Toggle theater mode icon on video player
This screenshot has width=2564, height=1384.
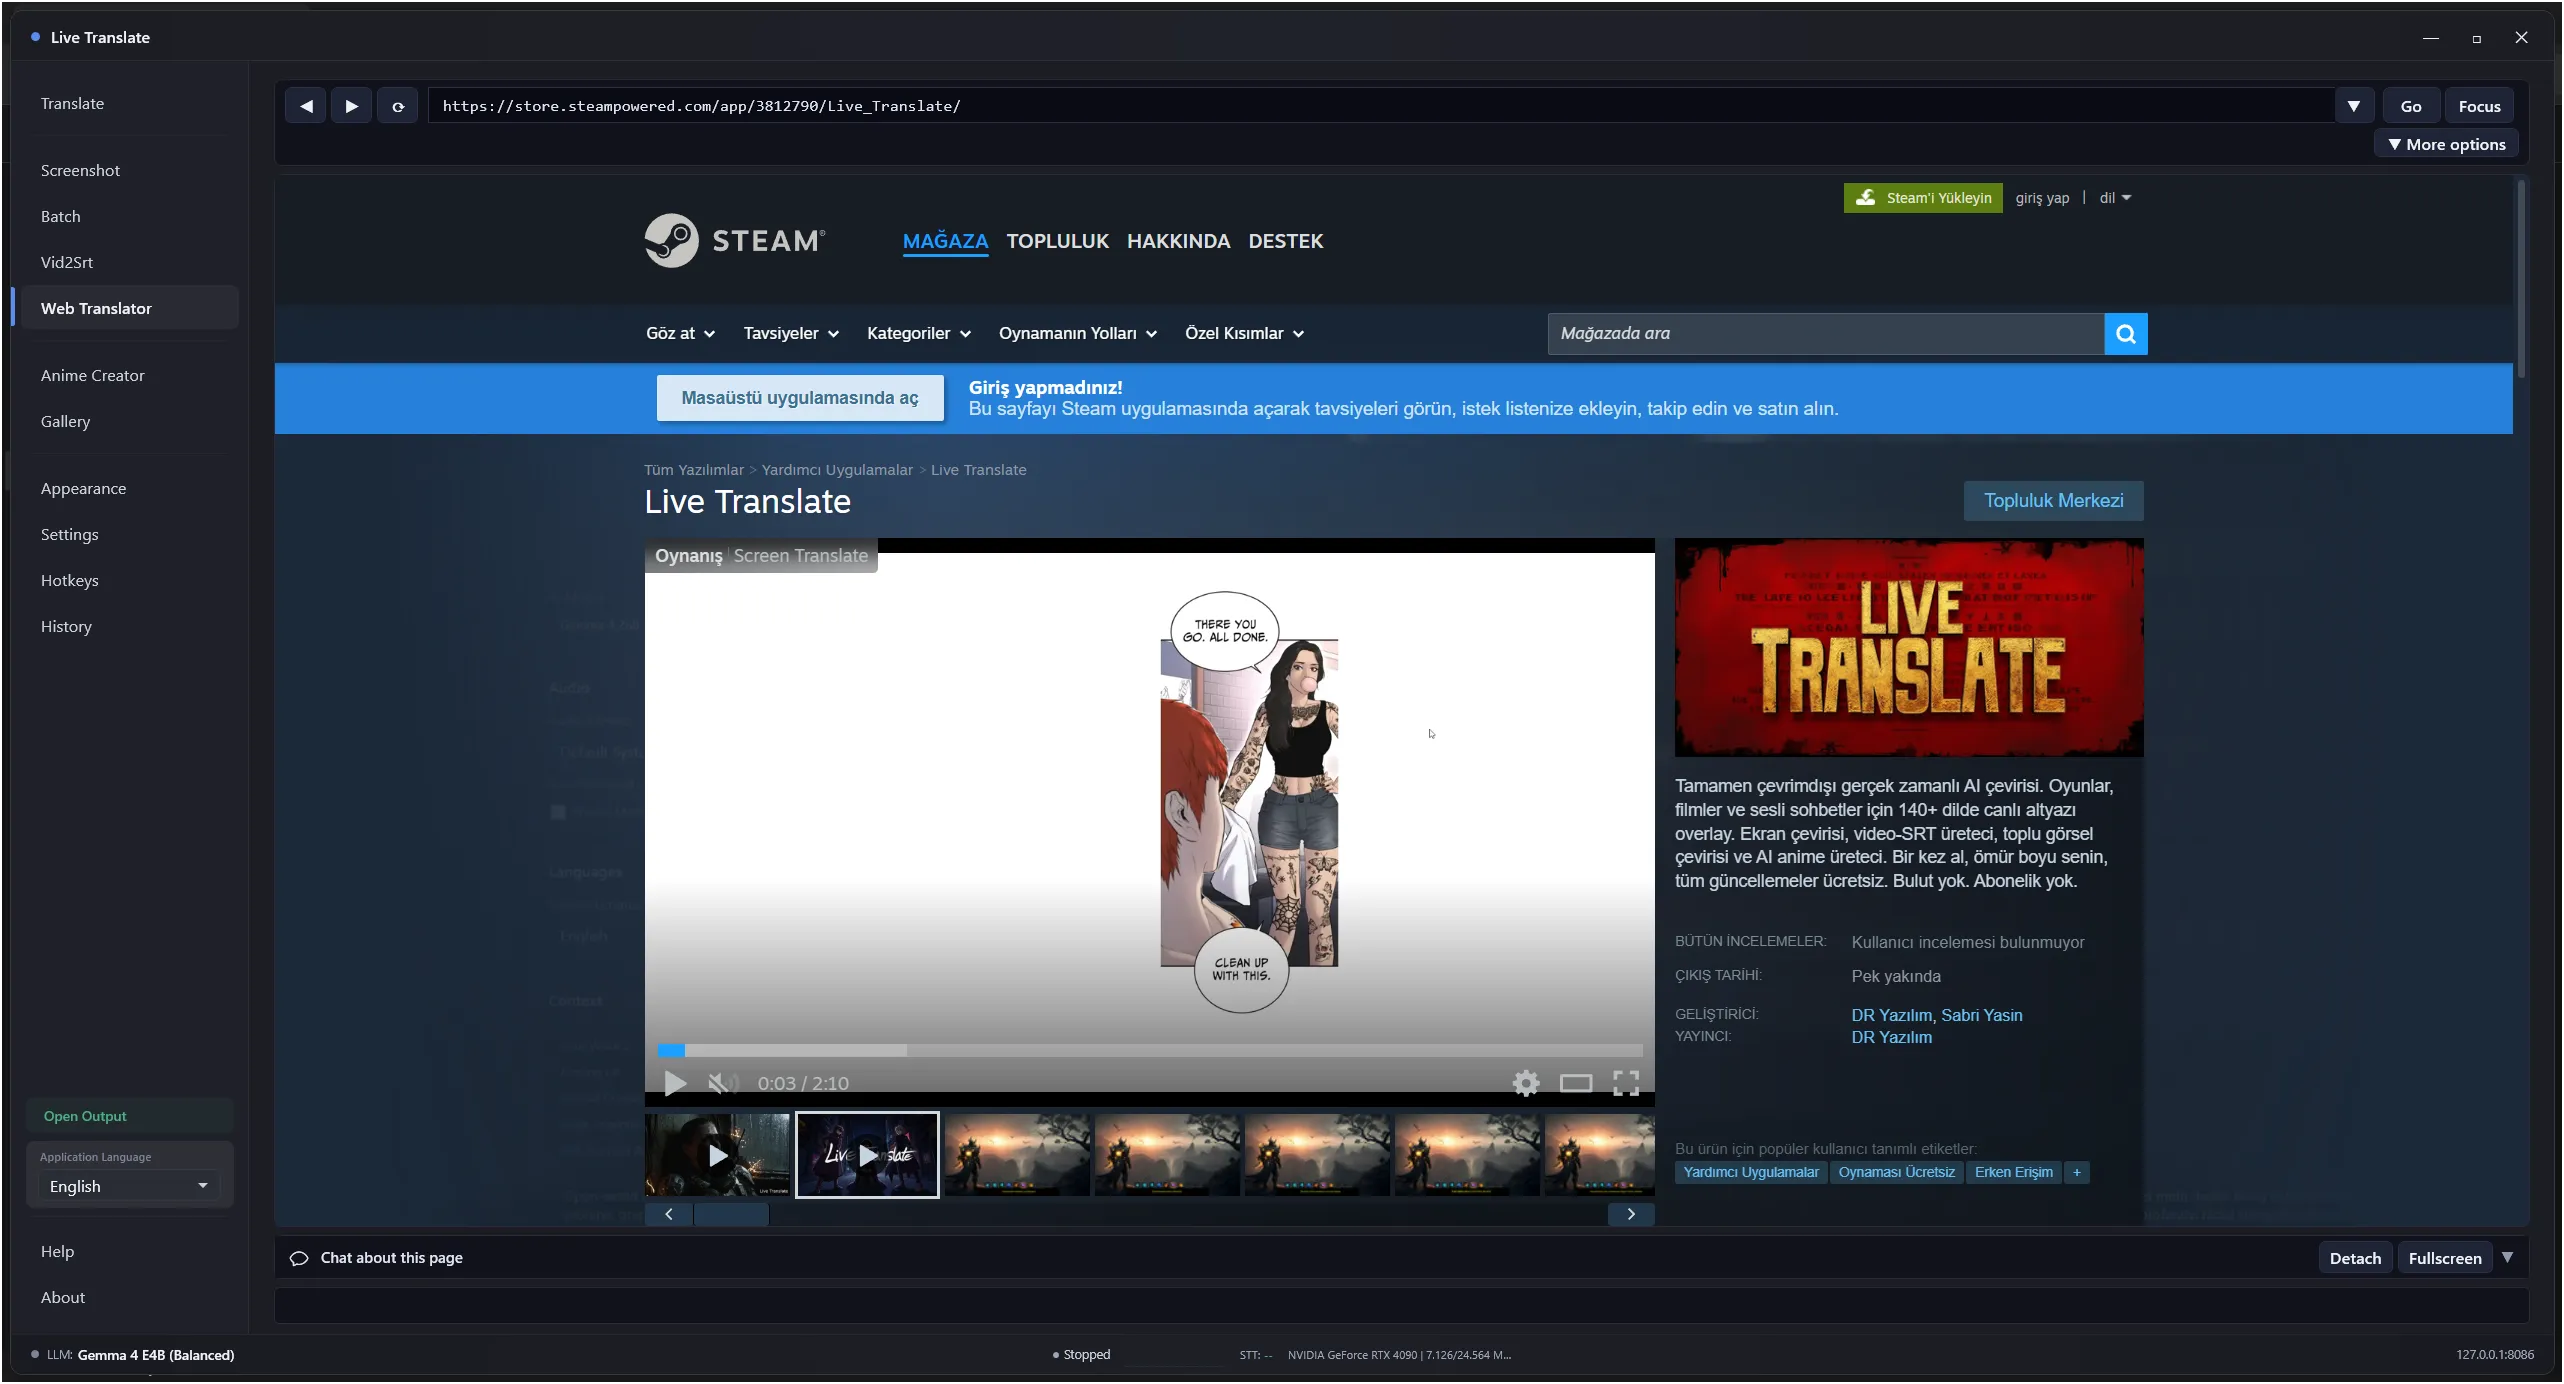point(1575,1083)
